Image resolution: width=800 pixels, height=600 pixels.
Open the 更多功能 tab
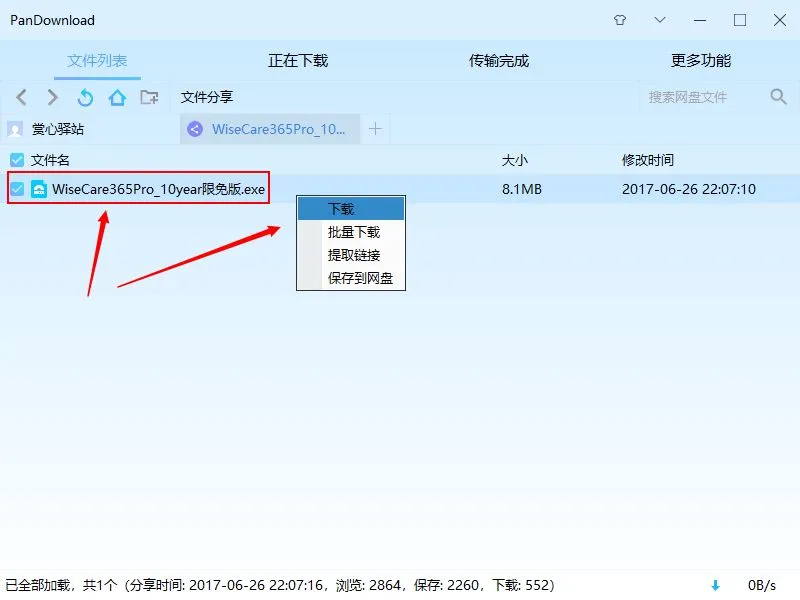tap(701, 61)
